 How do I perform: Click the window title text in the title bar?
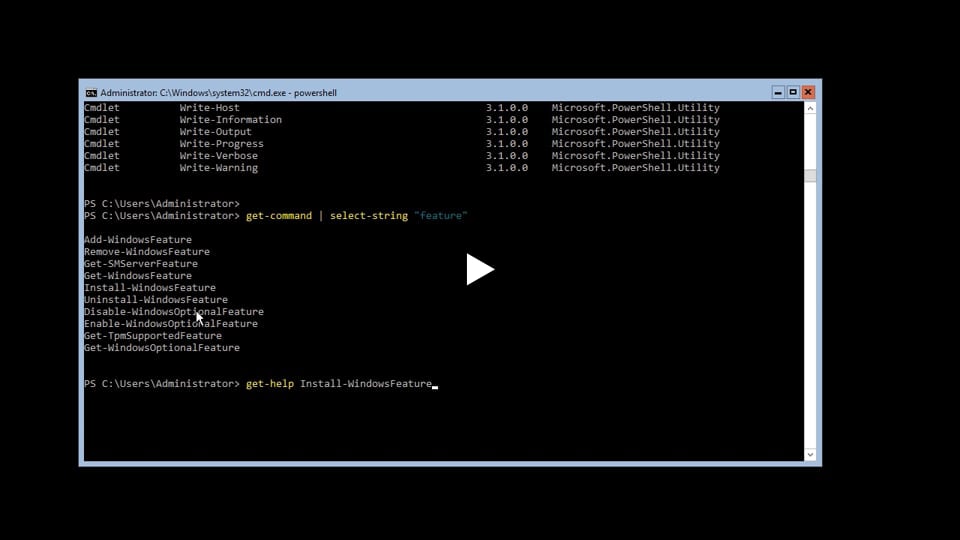click(218, 93)
